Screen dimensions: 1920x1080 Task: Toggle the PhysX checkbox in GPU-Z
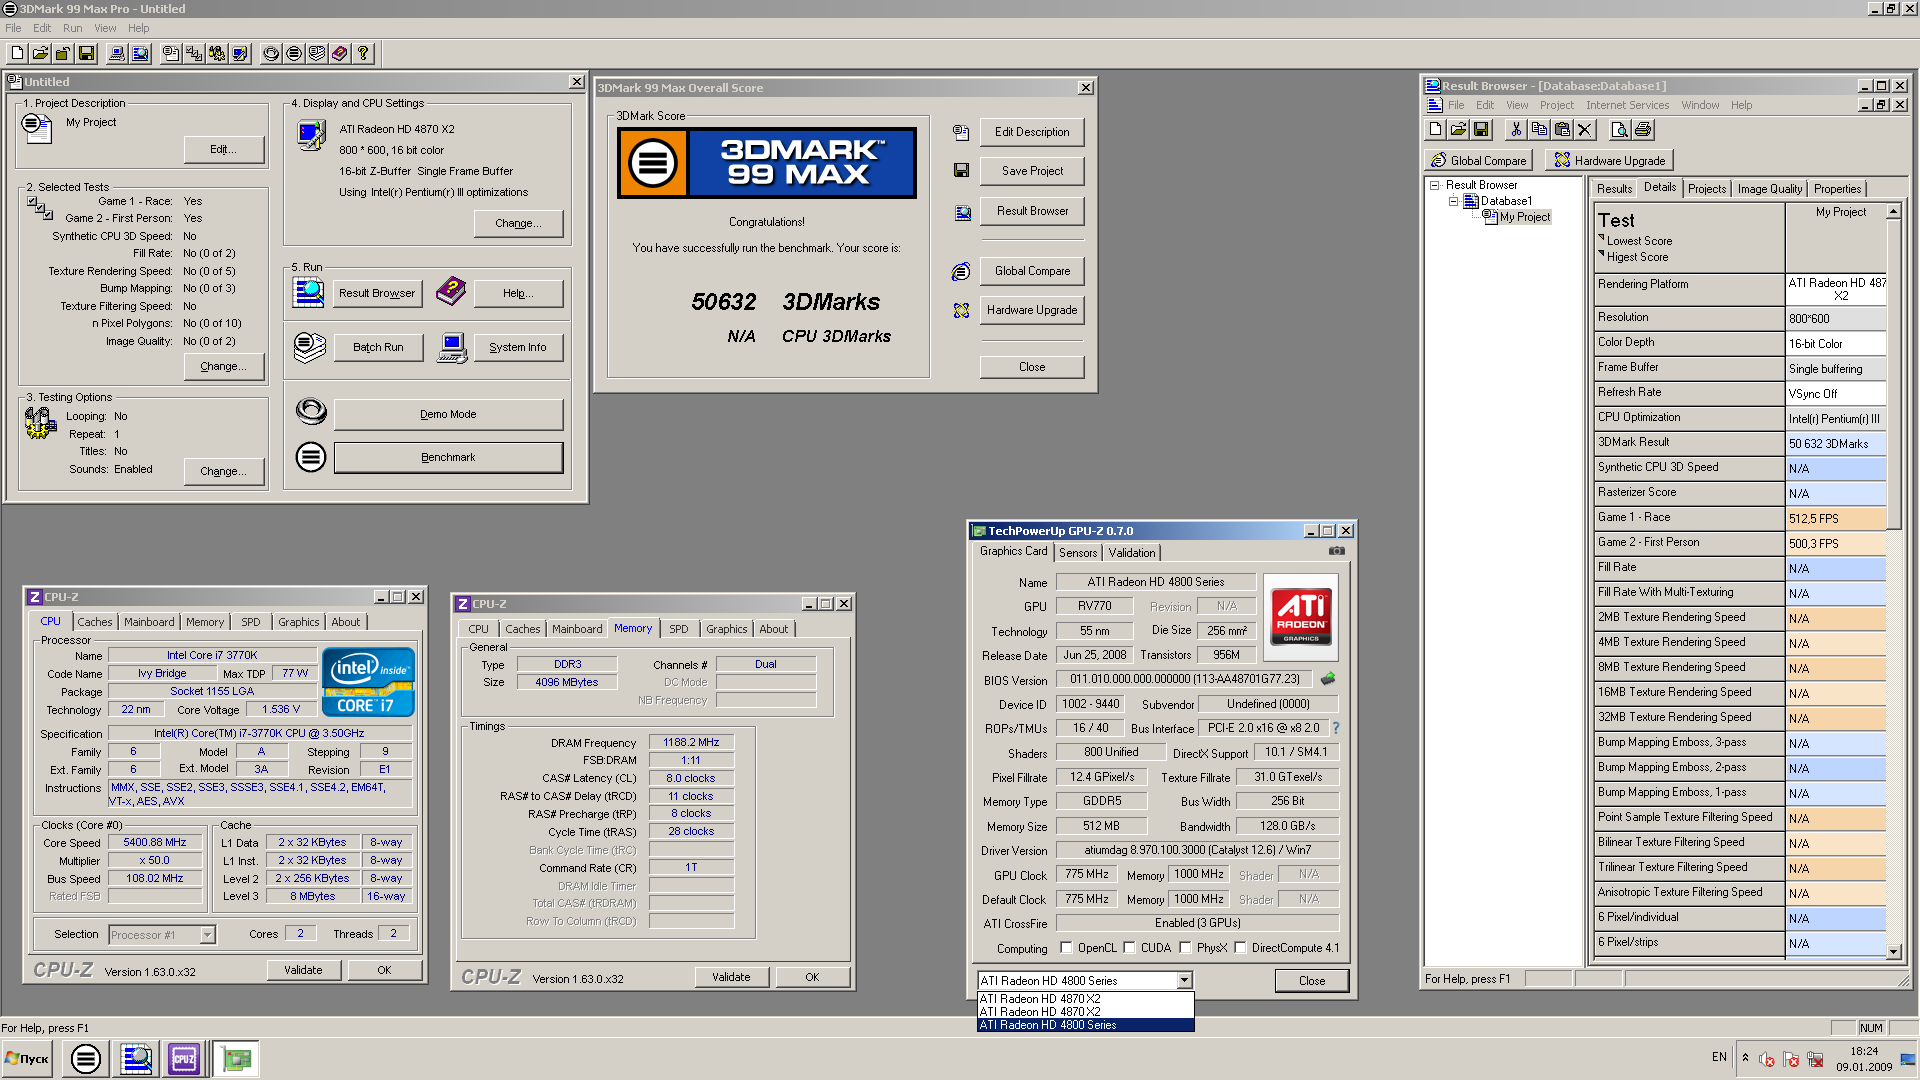[1185, 948]
